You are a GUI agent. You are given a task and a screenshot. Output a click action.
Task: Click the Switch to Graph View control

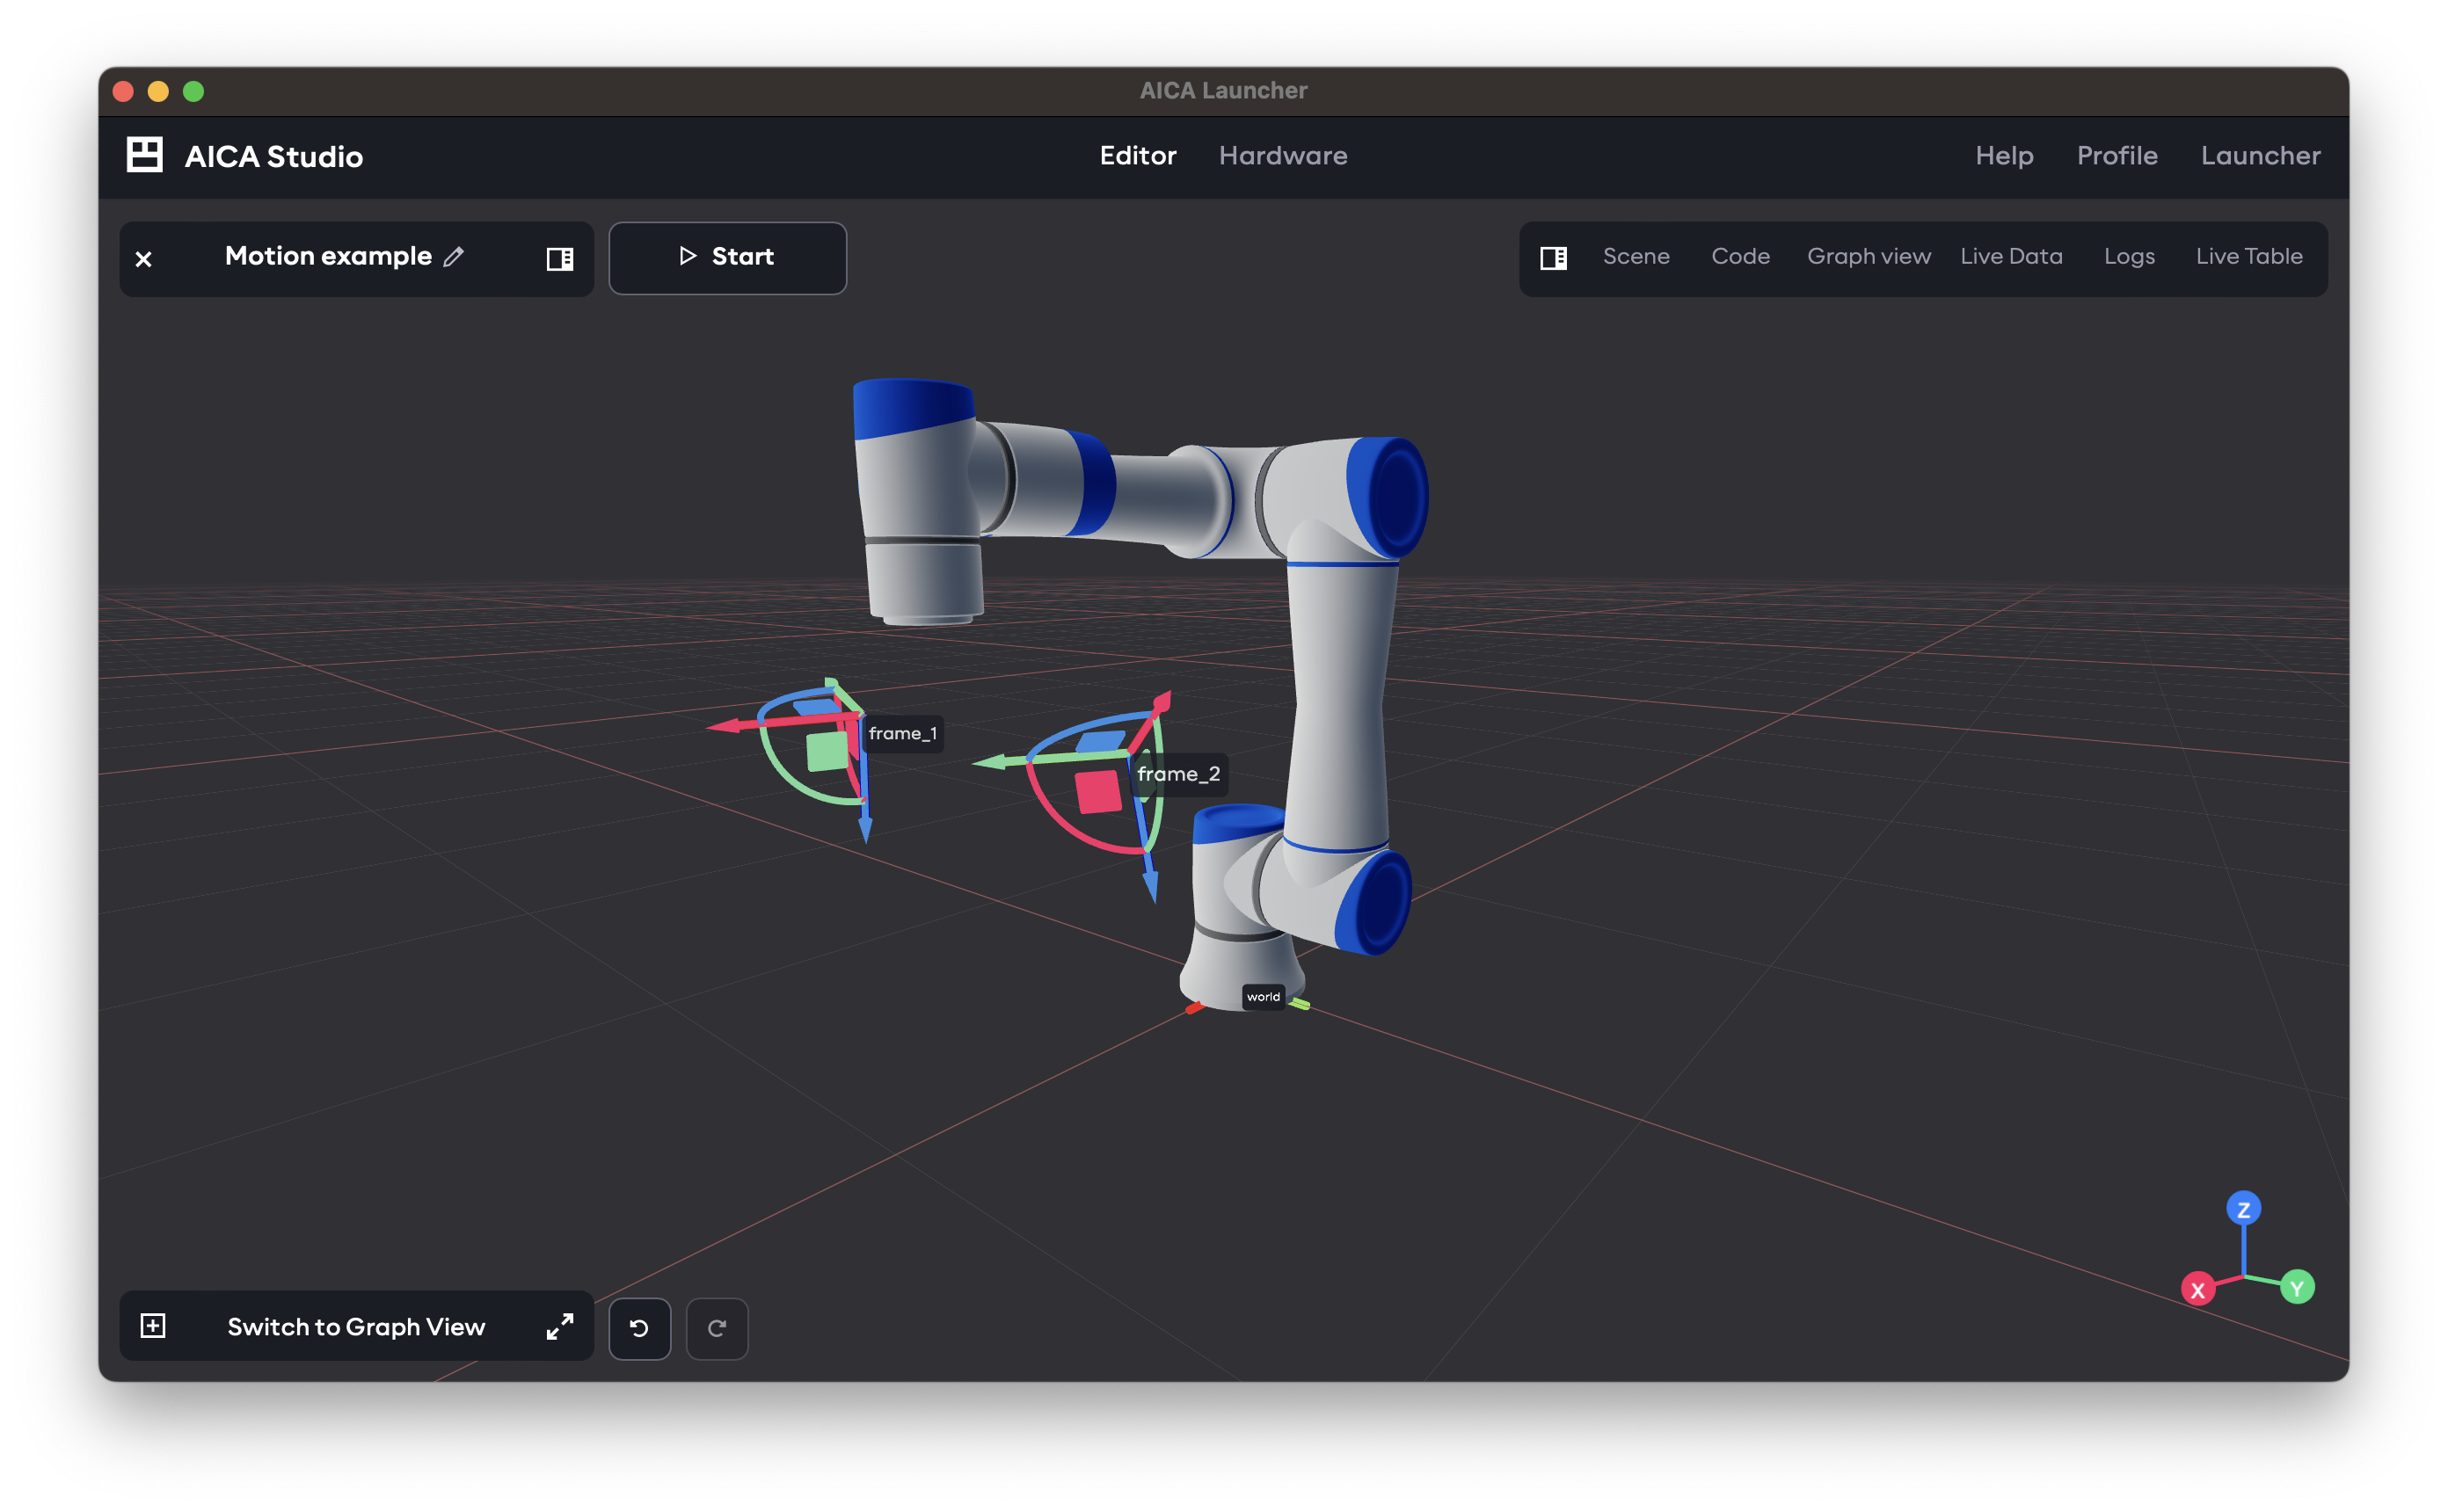(356, 1327)
